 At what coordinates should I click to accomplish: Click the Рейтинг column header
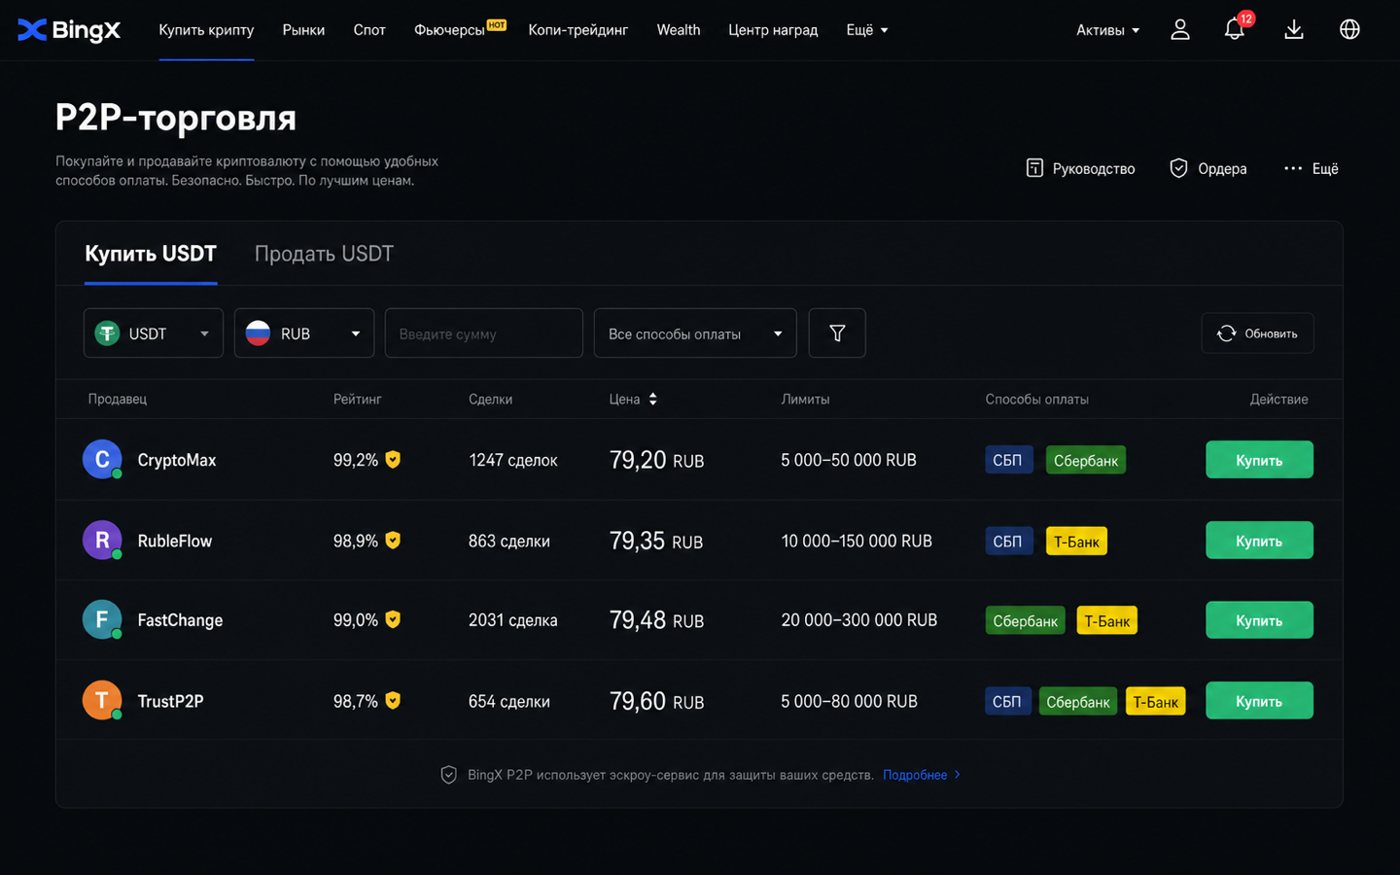[x=357, y=399]
